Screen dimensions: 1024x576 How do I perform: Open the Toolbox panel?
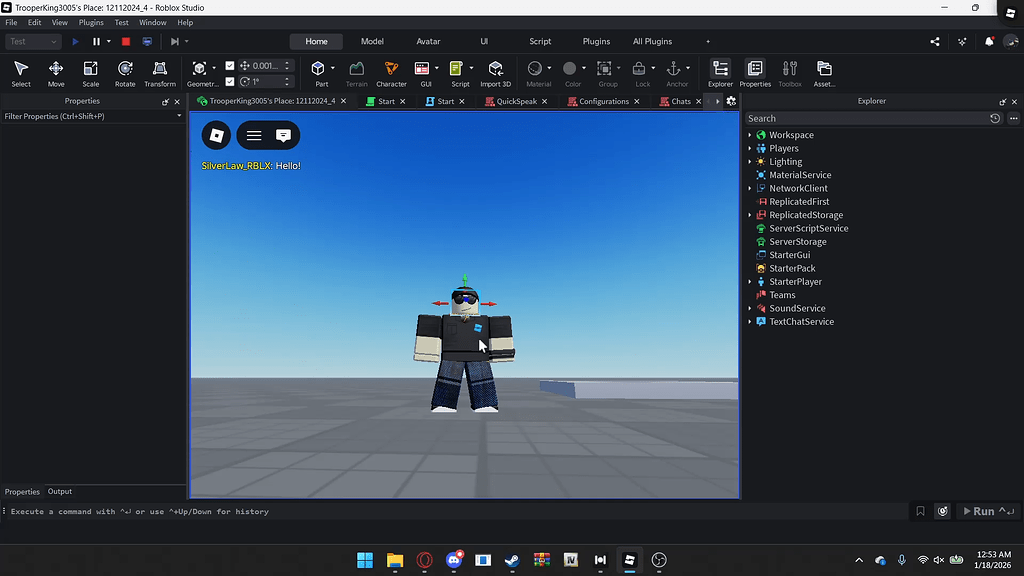pos(789,70)
